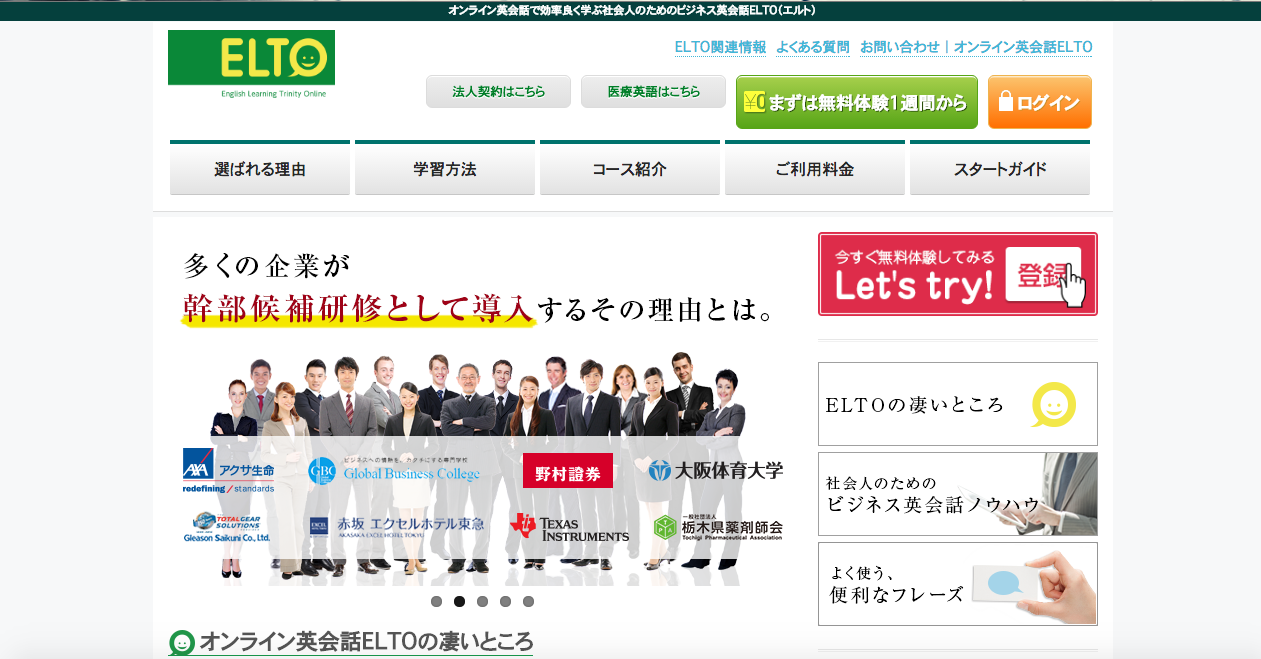Select the second carousel slide dot

[460, 602]
